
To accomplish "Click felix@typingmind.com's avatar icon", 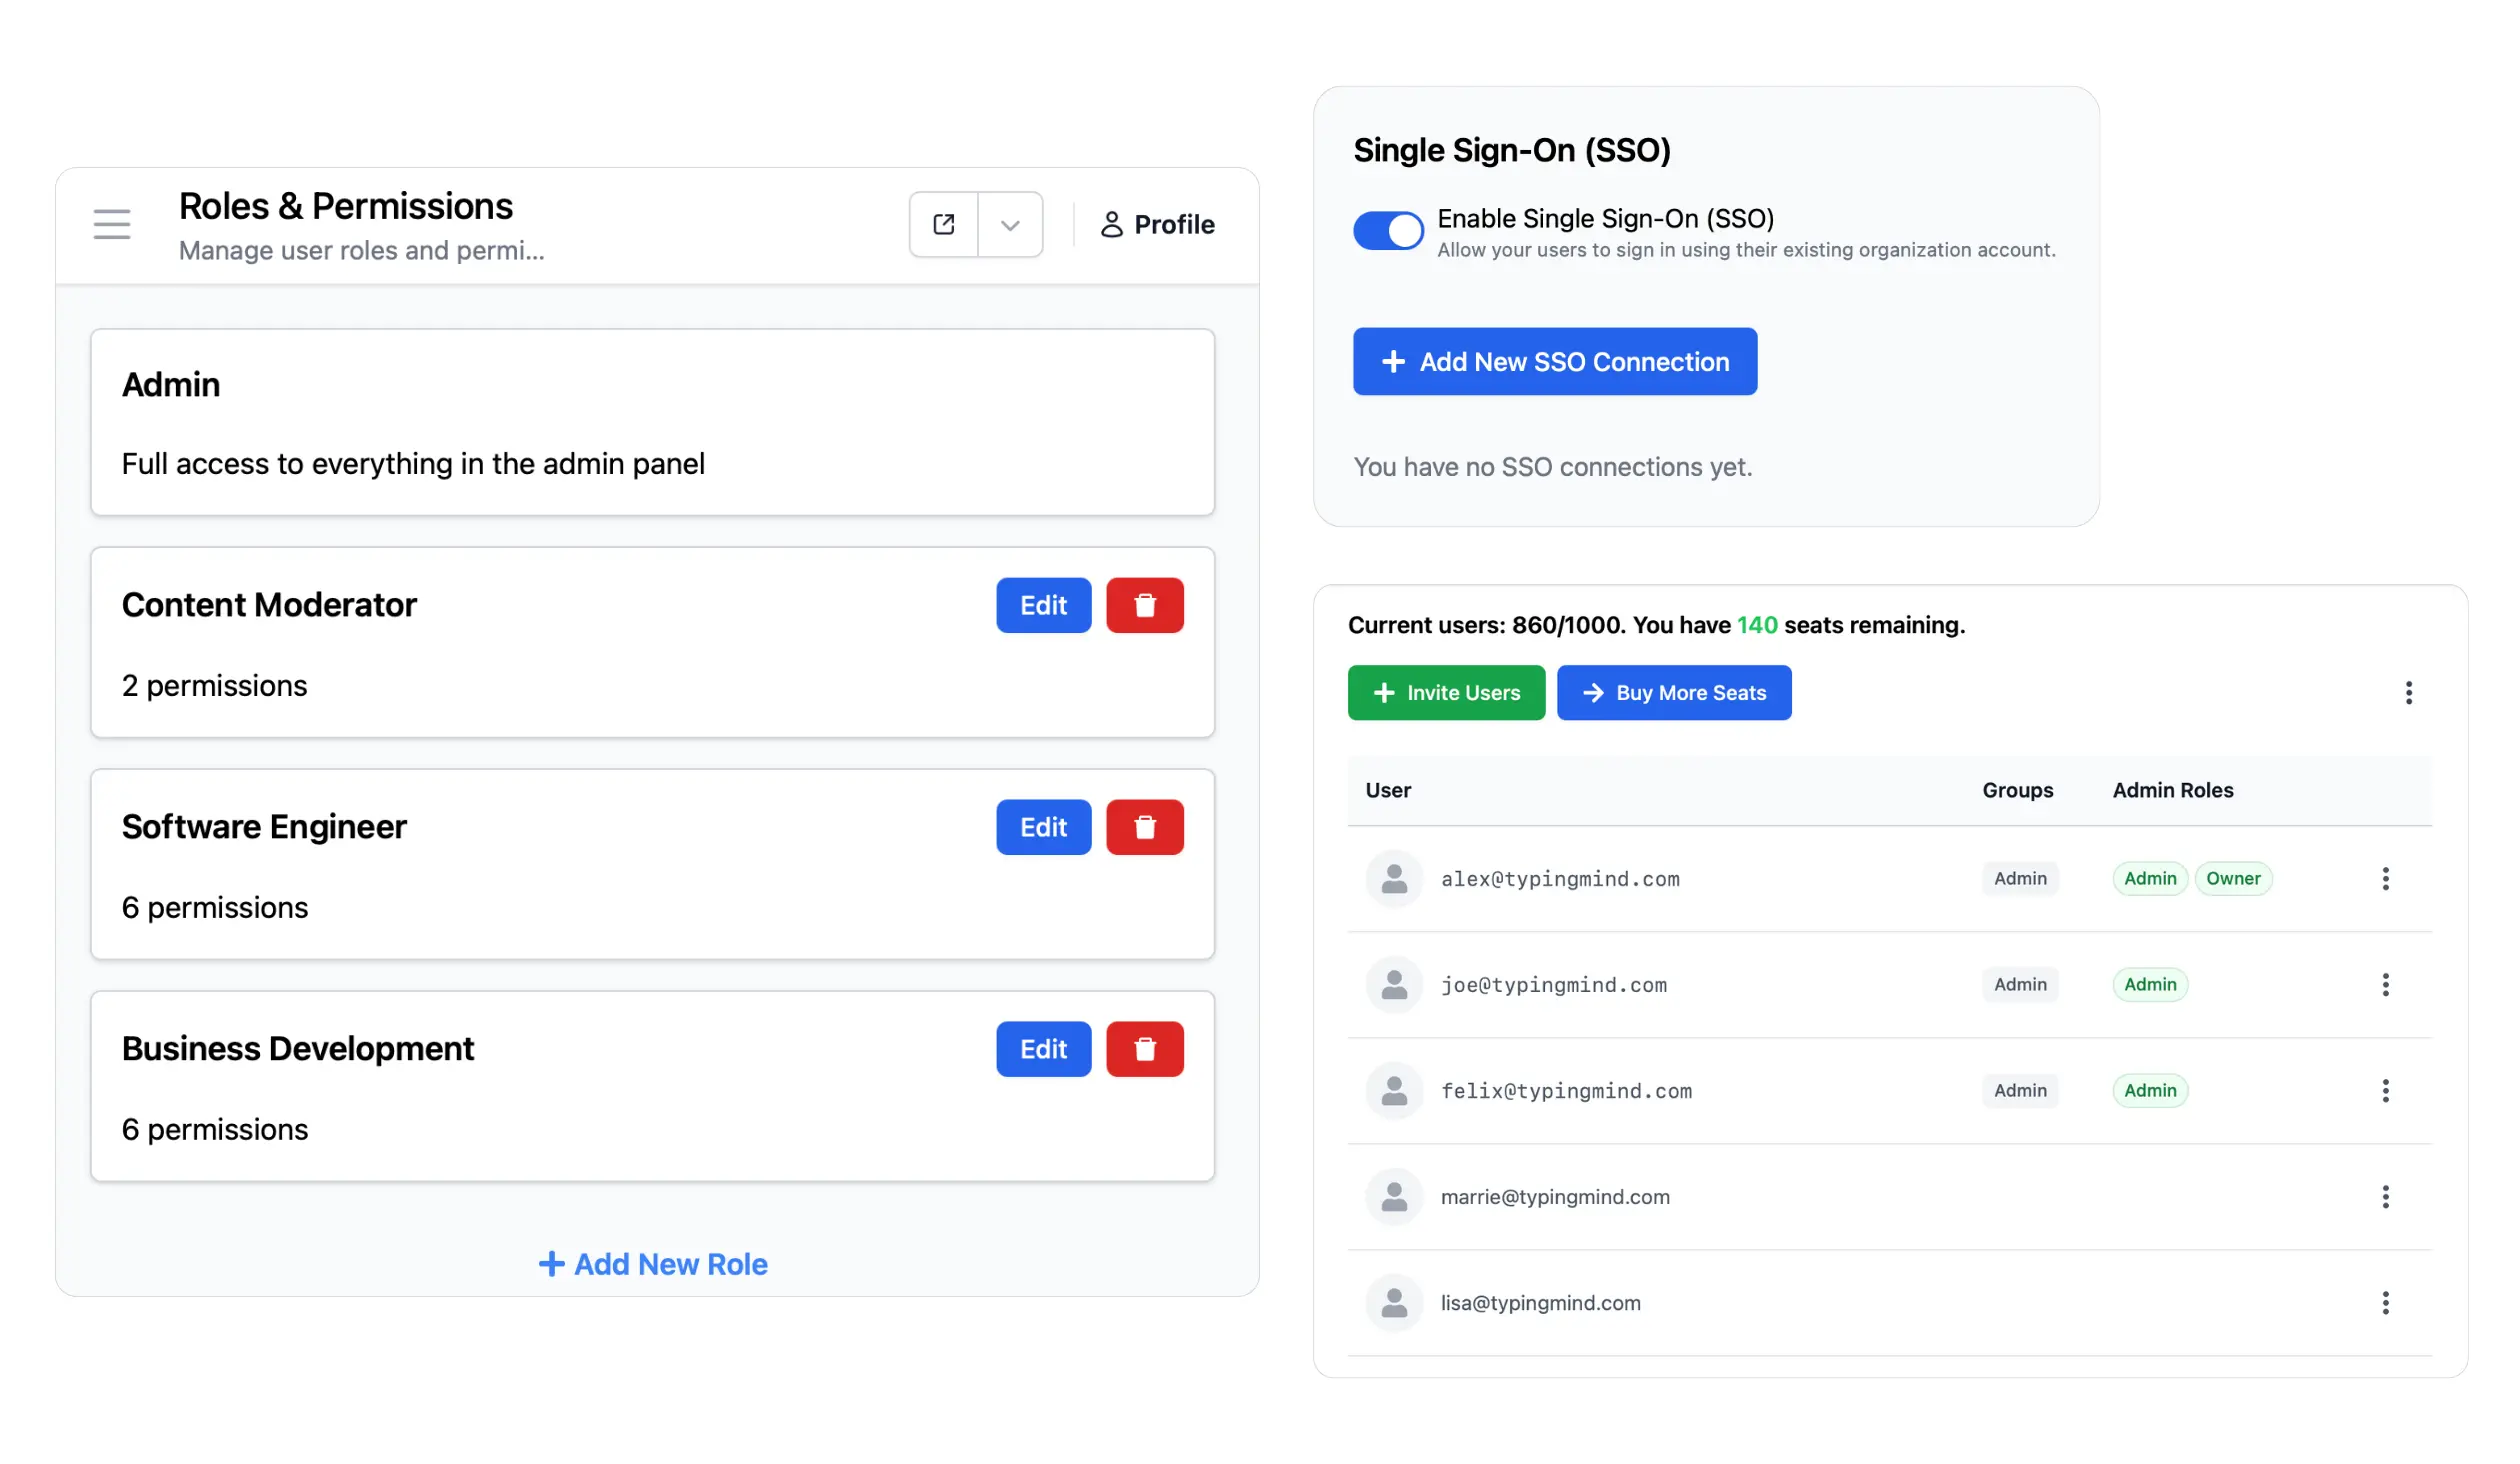I will click(1393, 1090).
